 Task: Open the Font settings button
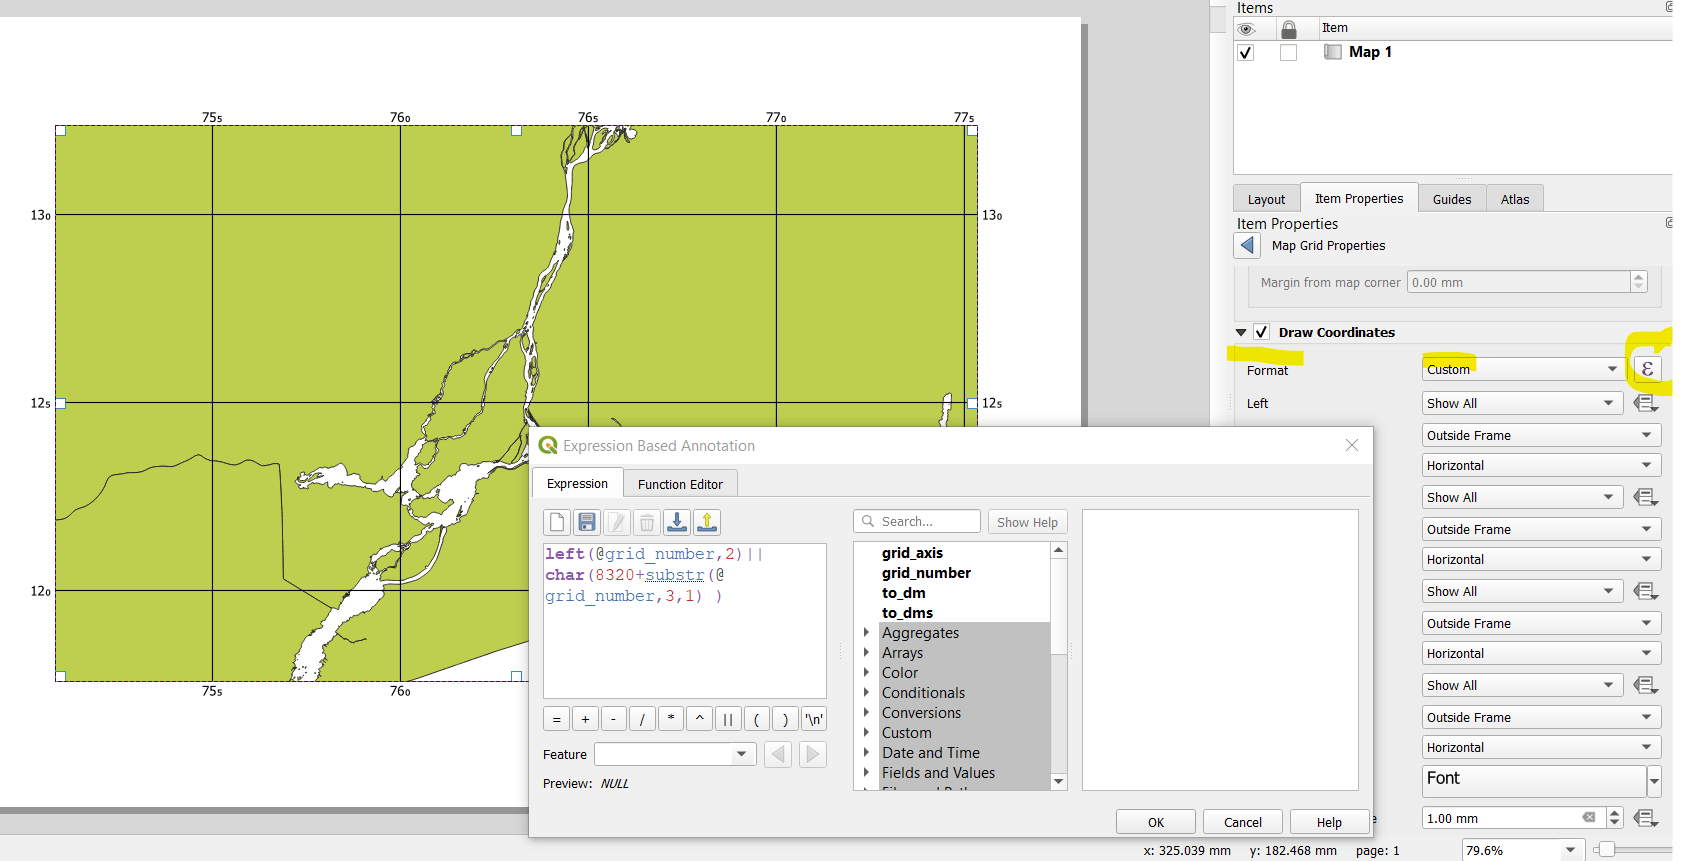tap(1534, 781)
